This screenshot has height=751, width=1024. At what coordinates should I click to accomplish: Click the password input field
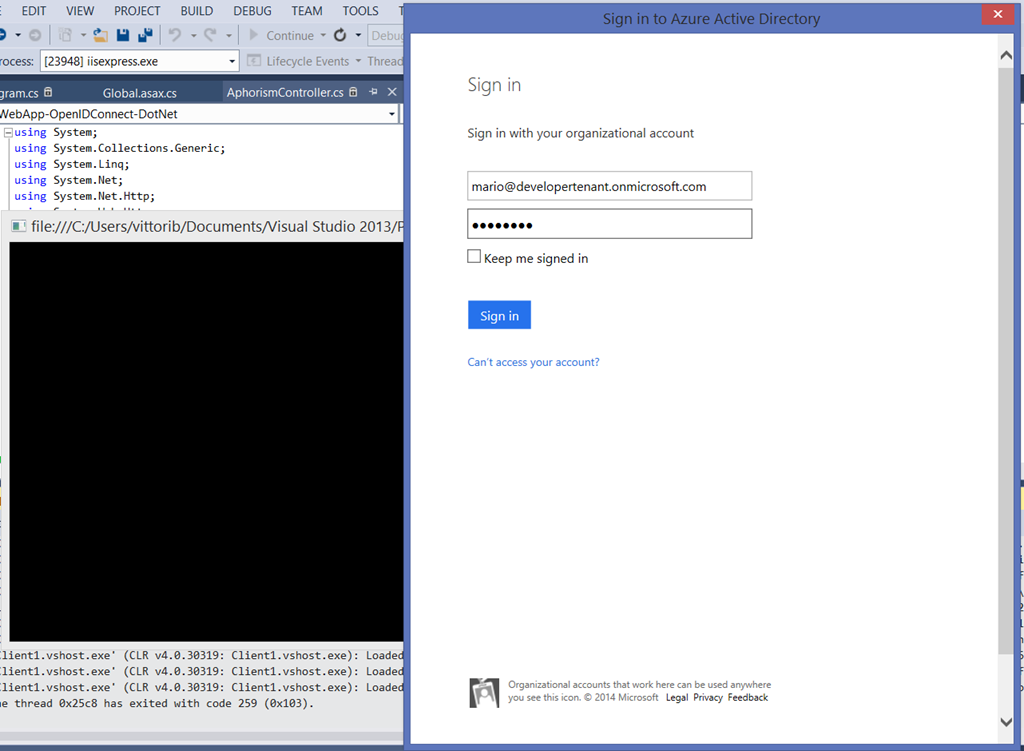point(609,224)
